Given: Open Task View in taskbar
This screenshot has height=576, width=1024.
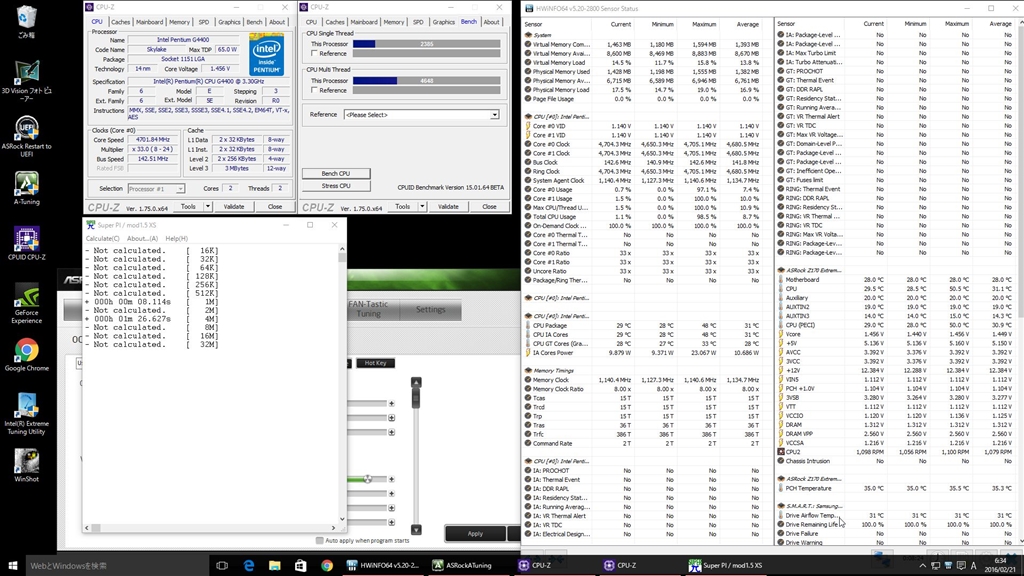Looking at the screenshot, I should [222, 566].
